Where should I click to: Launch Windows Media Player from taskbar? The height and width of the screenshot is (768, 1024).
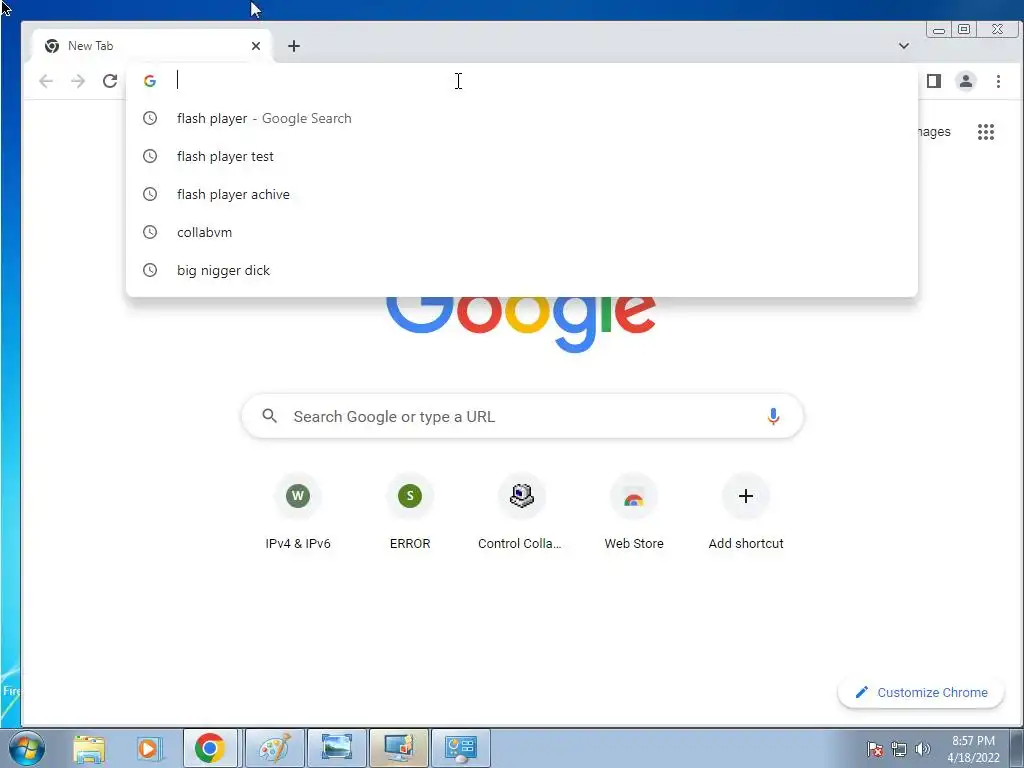(x=148, y=748)
